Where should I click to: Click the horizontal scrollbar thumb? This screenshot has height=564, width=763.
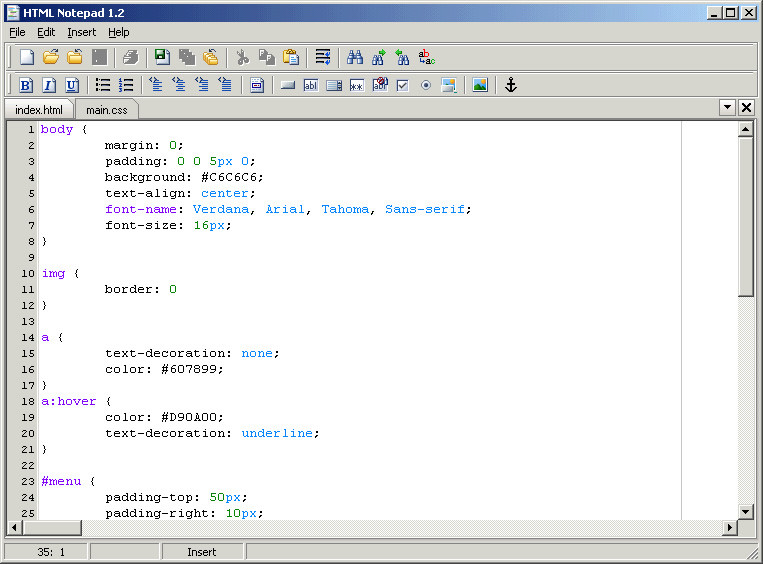[52, 527]
